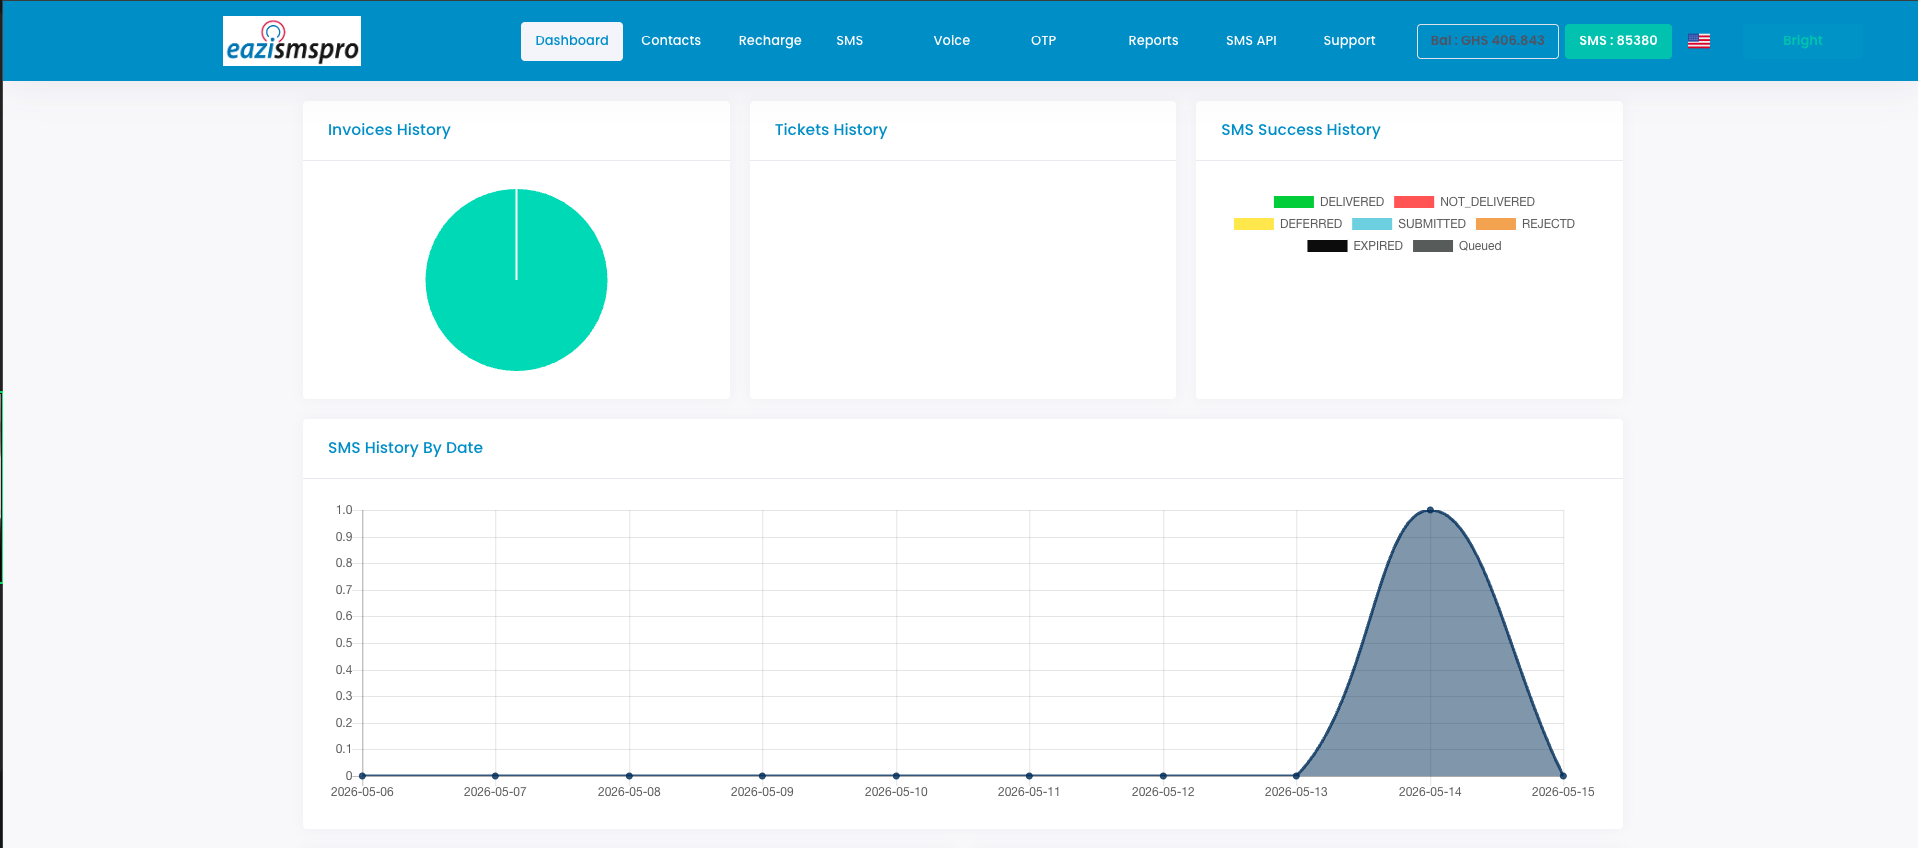This screenshot has width=1918, height=848.
Task: Toggle Queued legend swatch
Action: 1433,246
